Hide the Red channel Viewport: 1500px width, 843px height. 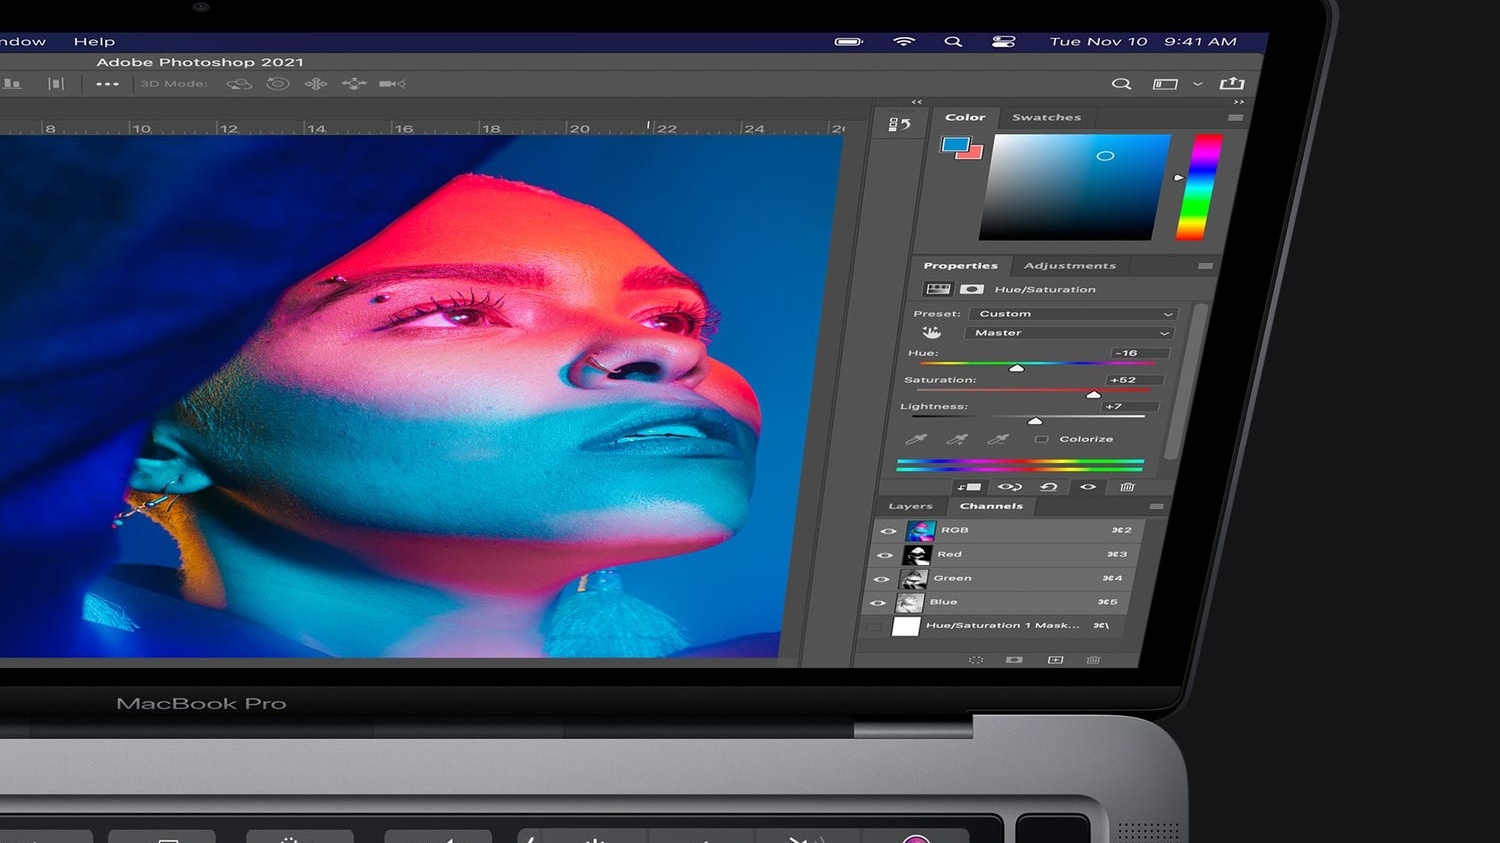pos(884,555)
